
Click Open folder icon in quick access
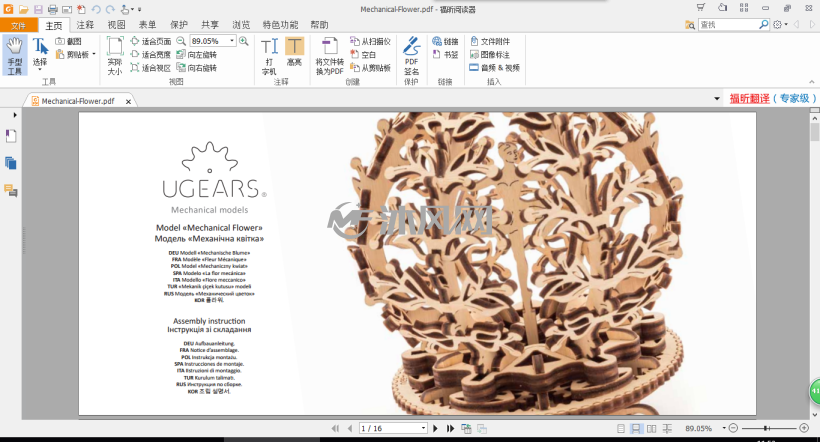(x=24, y=9)
